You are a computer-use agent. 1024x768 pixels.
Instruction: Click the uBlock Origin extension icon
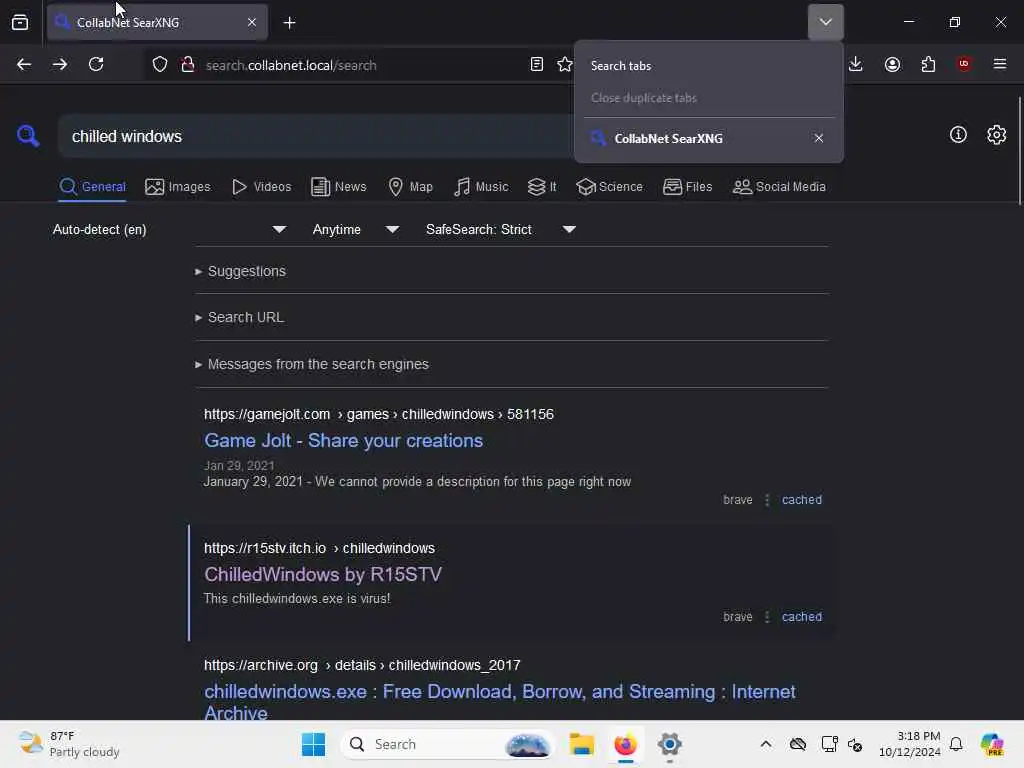tap(964, 64)
